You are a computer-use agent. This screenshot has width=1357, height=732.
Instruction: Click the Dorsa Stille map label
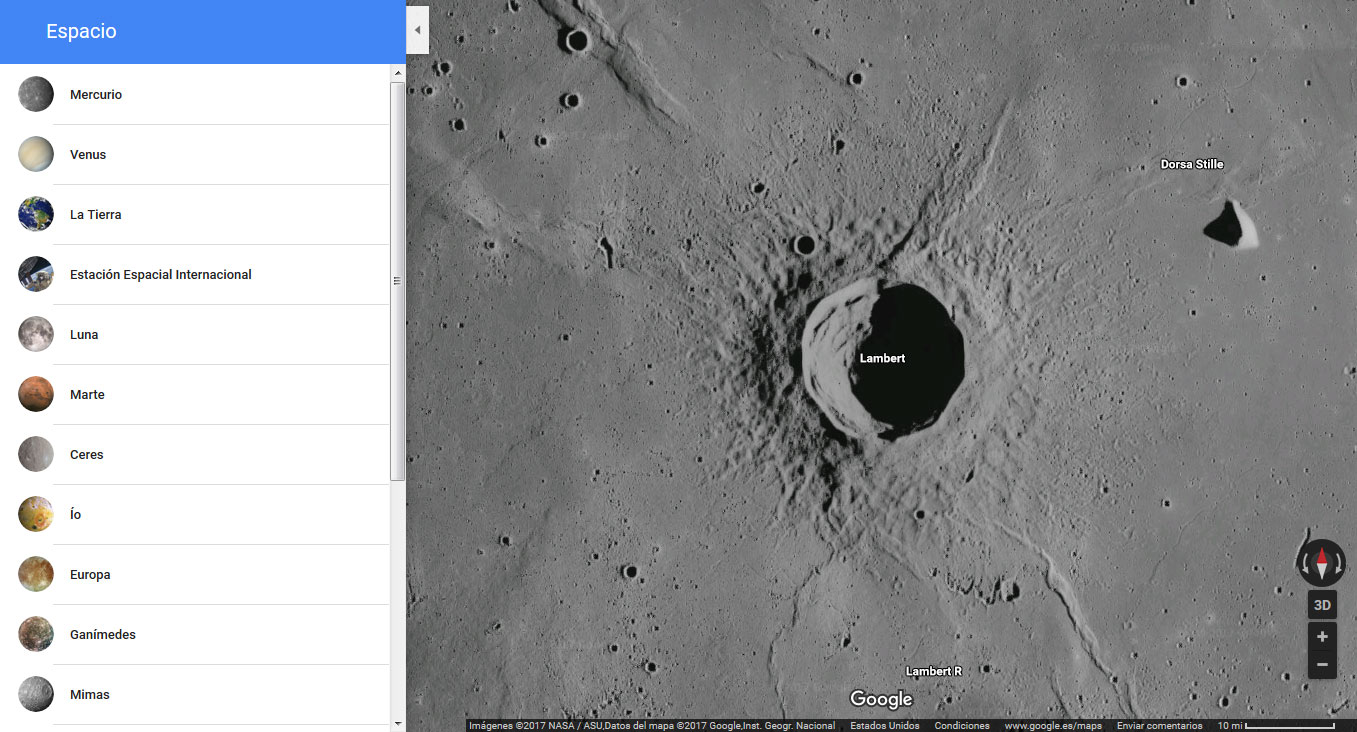(1192, 164)
